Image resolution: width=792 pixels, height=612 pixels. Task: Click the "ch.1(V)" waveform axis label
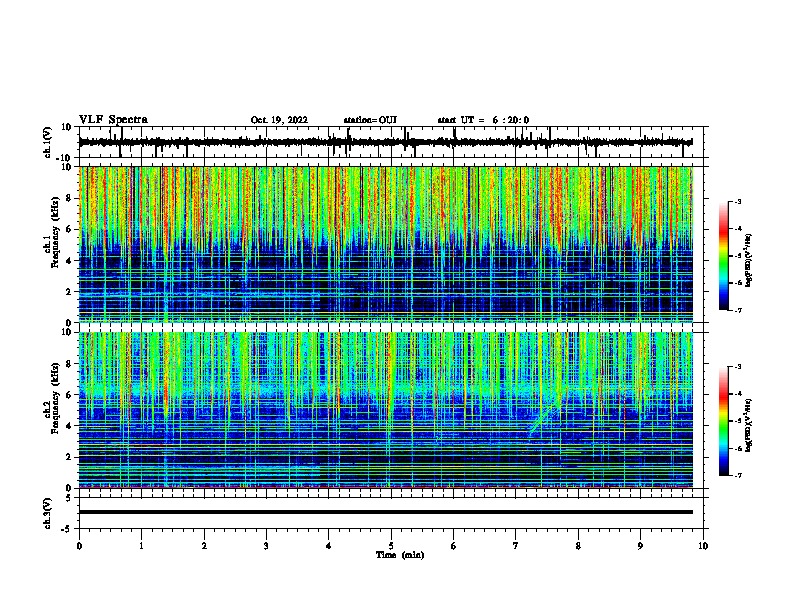pos(48,142)
